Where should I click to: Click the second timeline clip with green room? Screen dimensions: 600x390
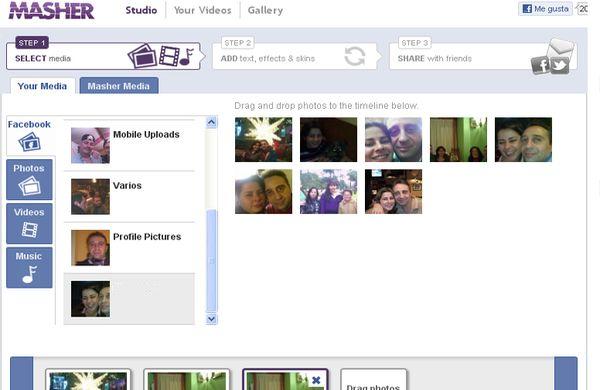pos(187,380)
